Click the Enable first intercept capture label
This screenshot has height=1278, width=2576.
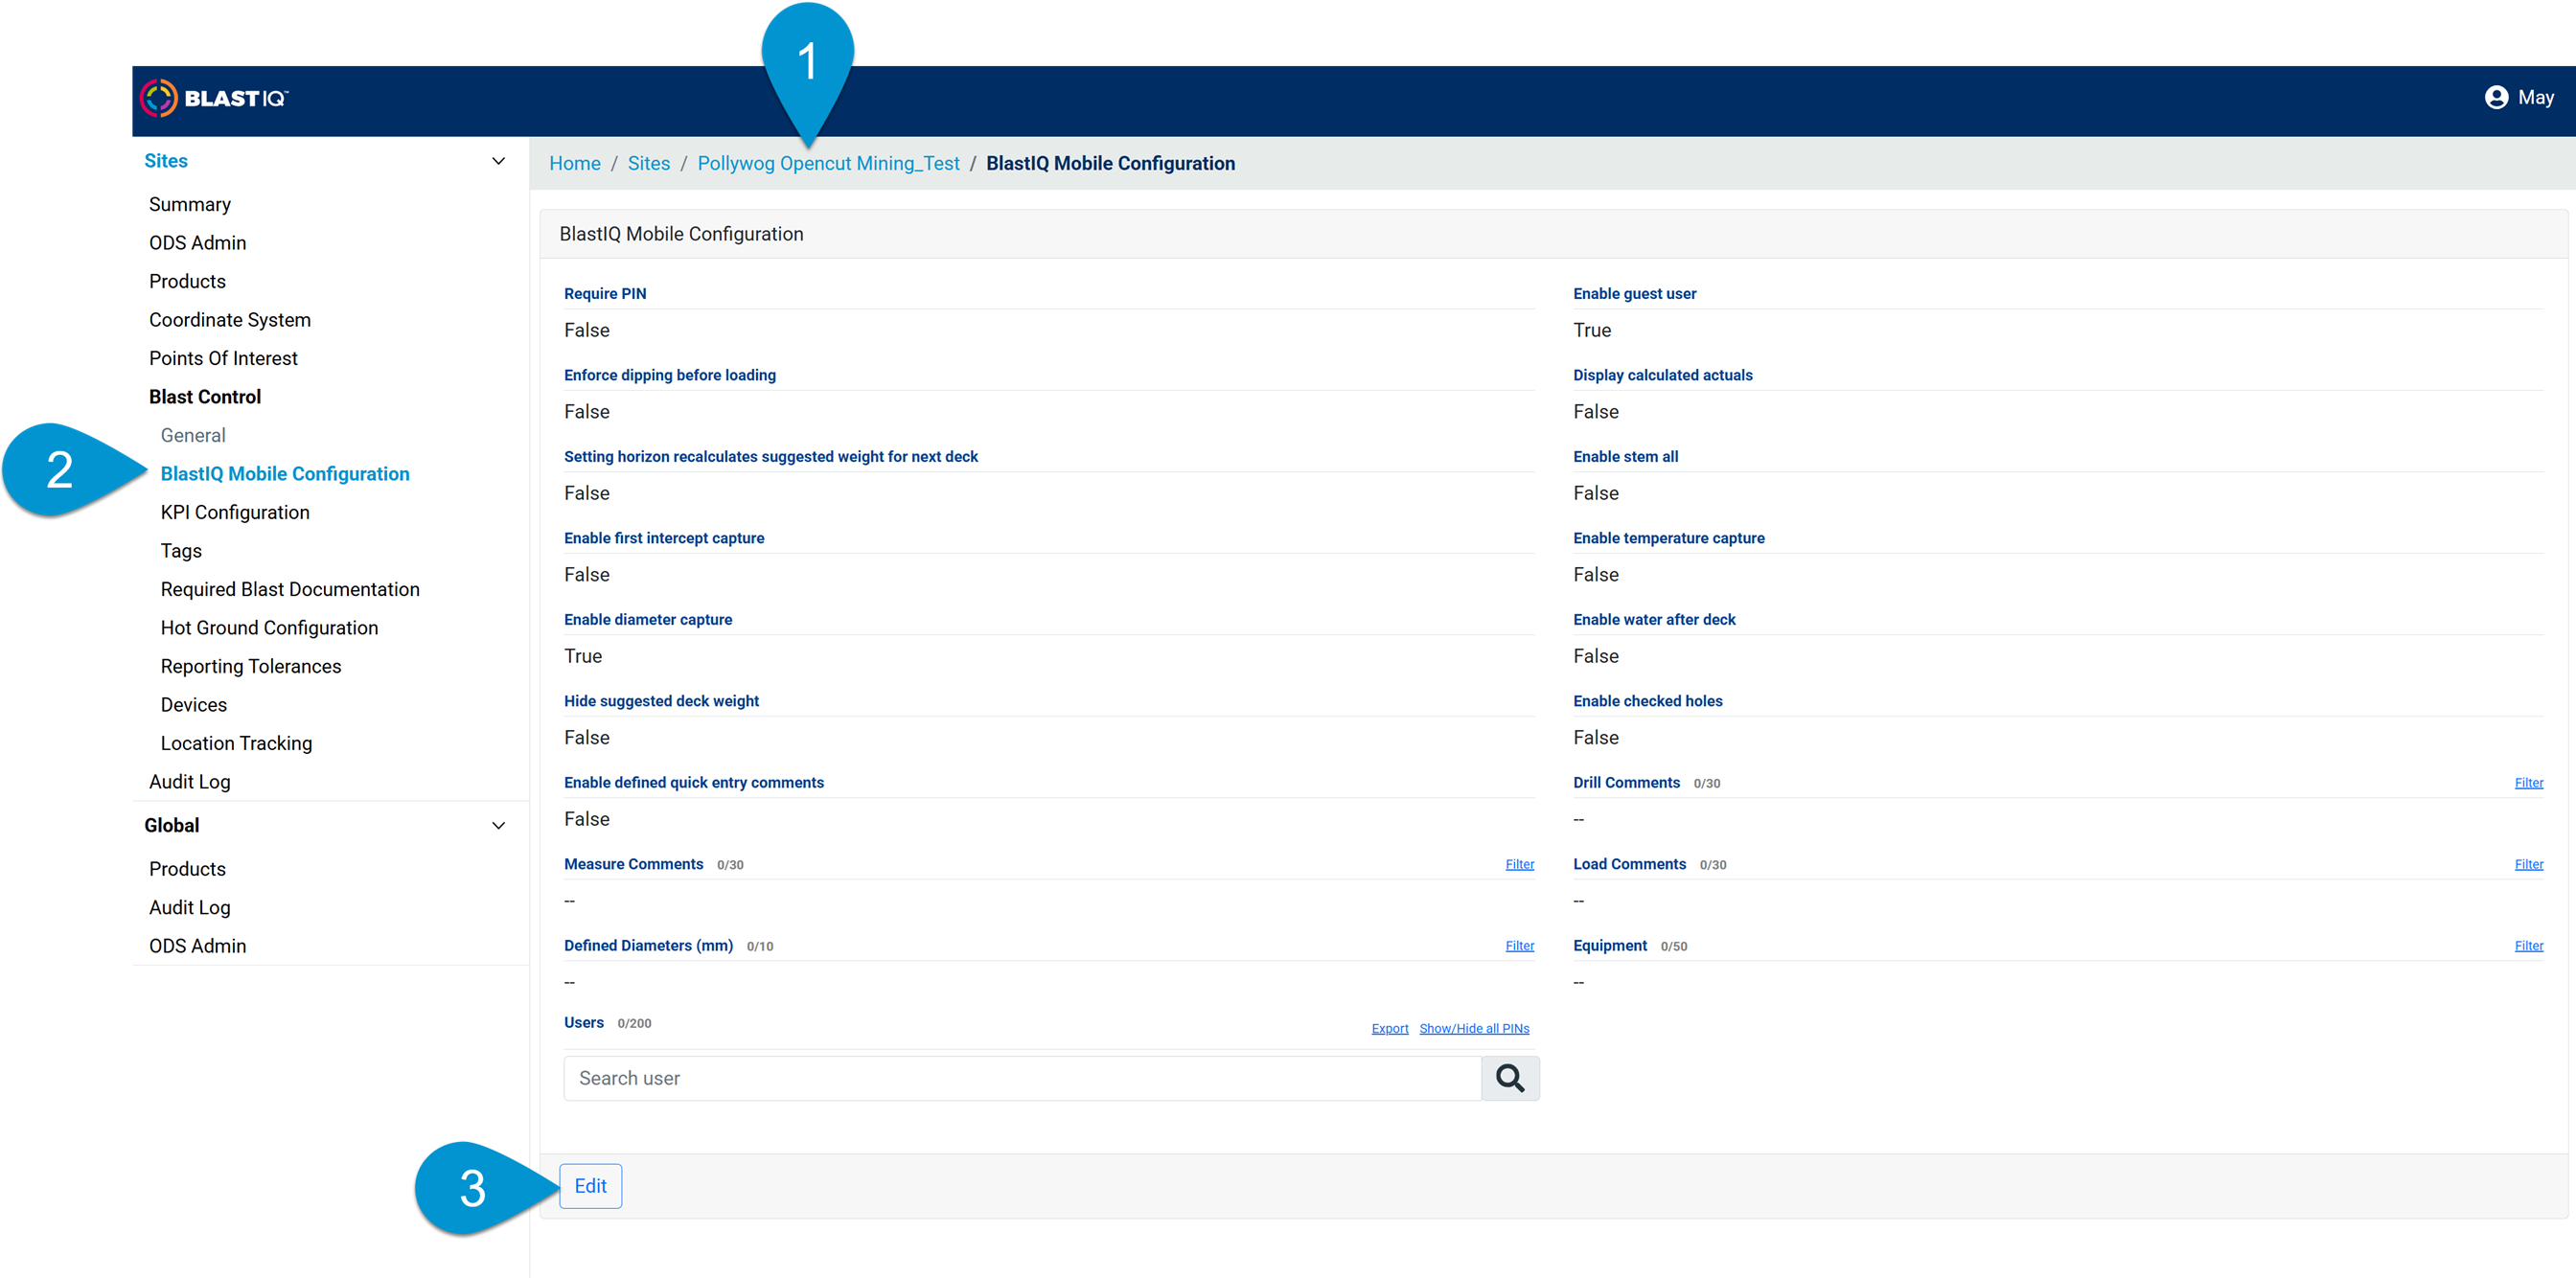click(x=664, y=538)
